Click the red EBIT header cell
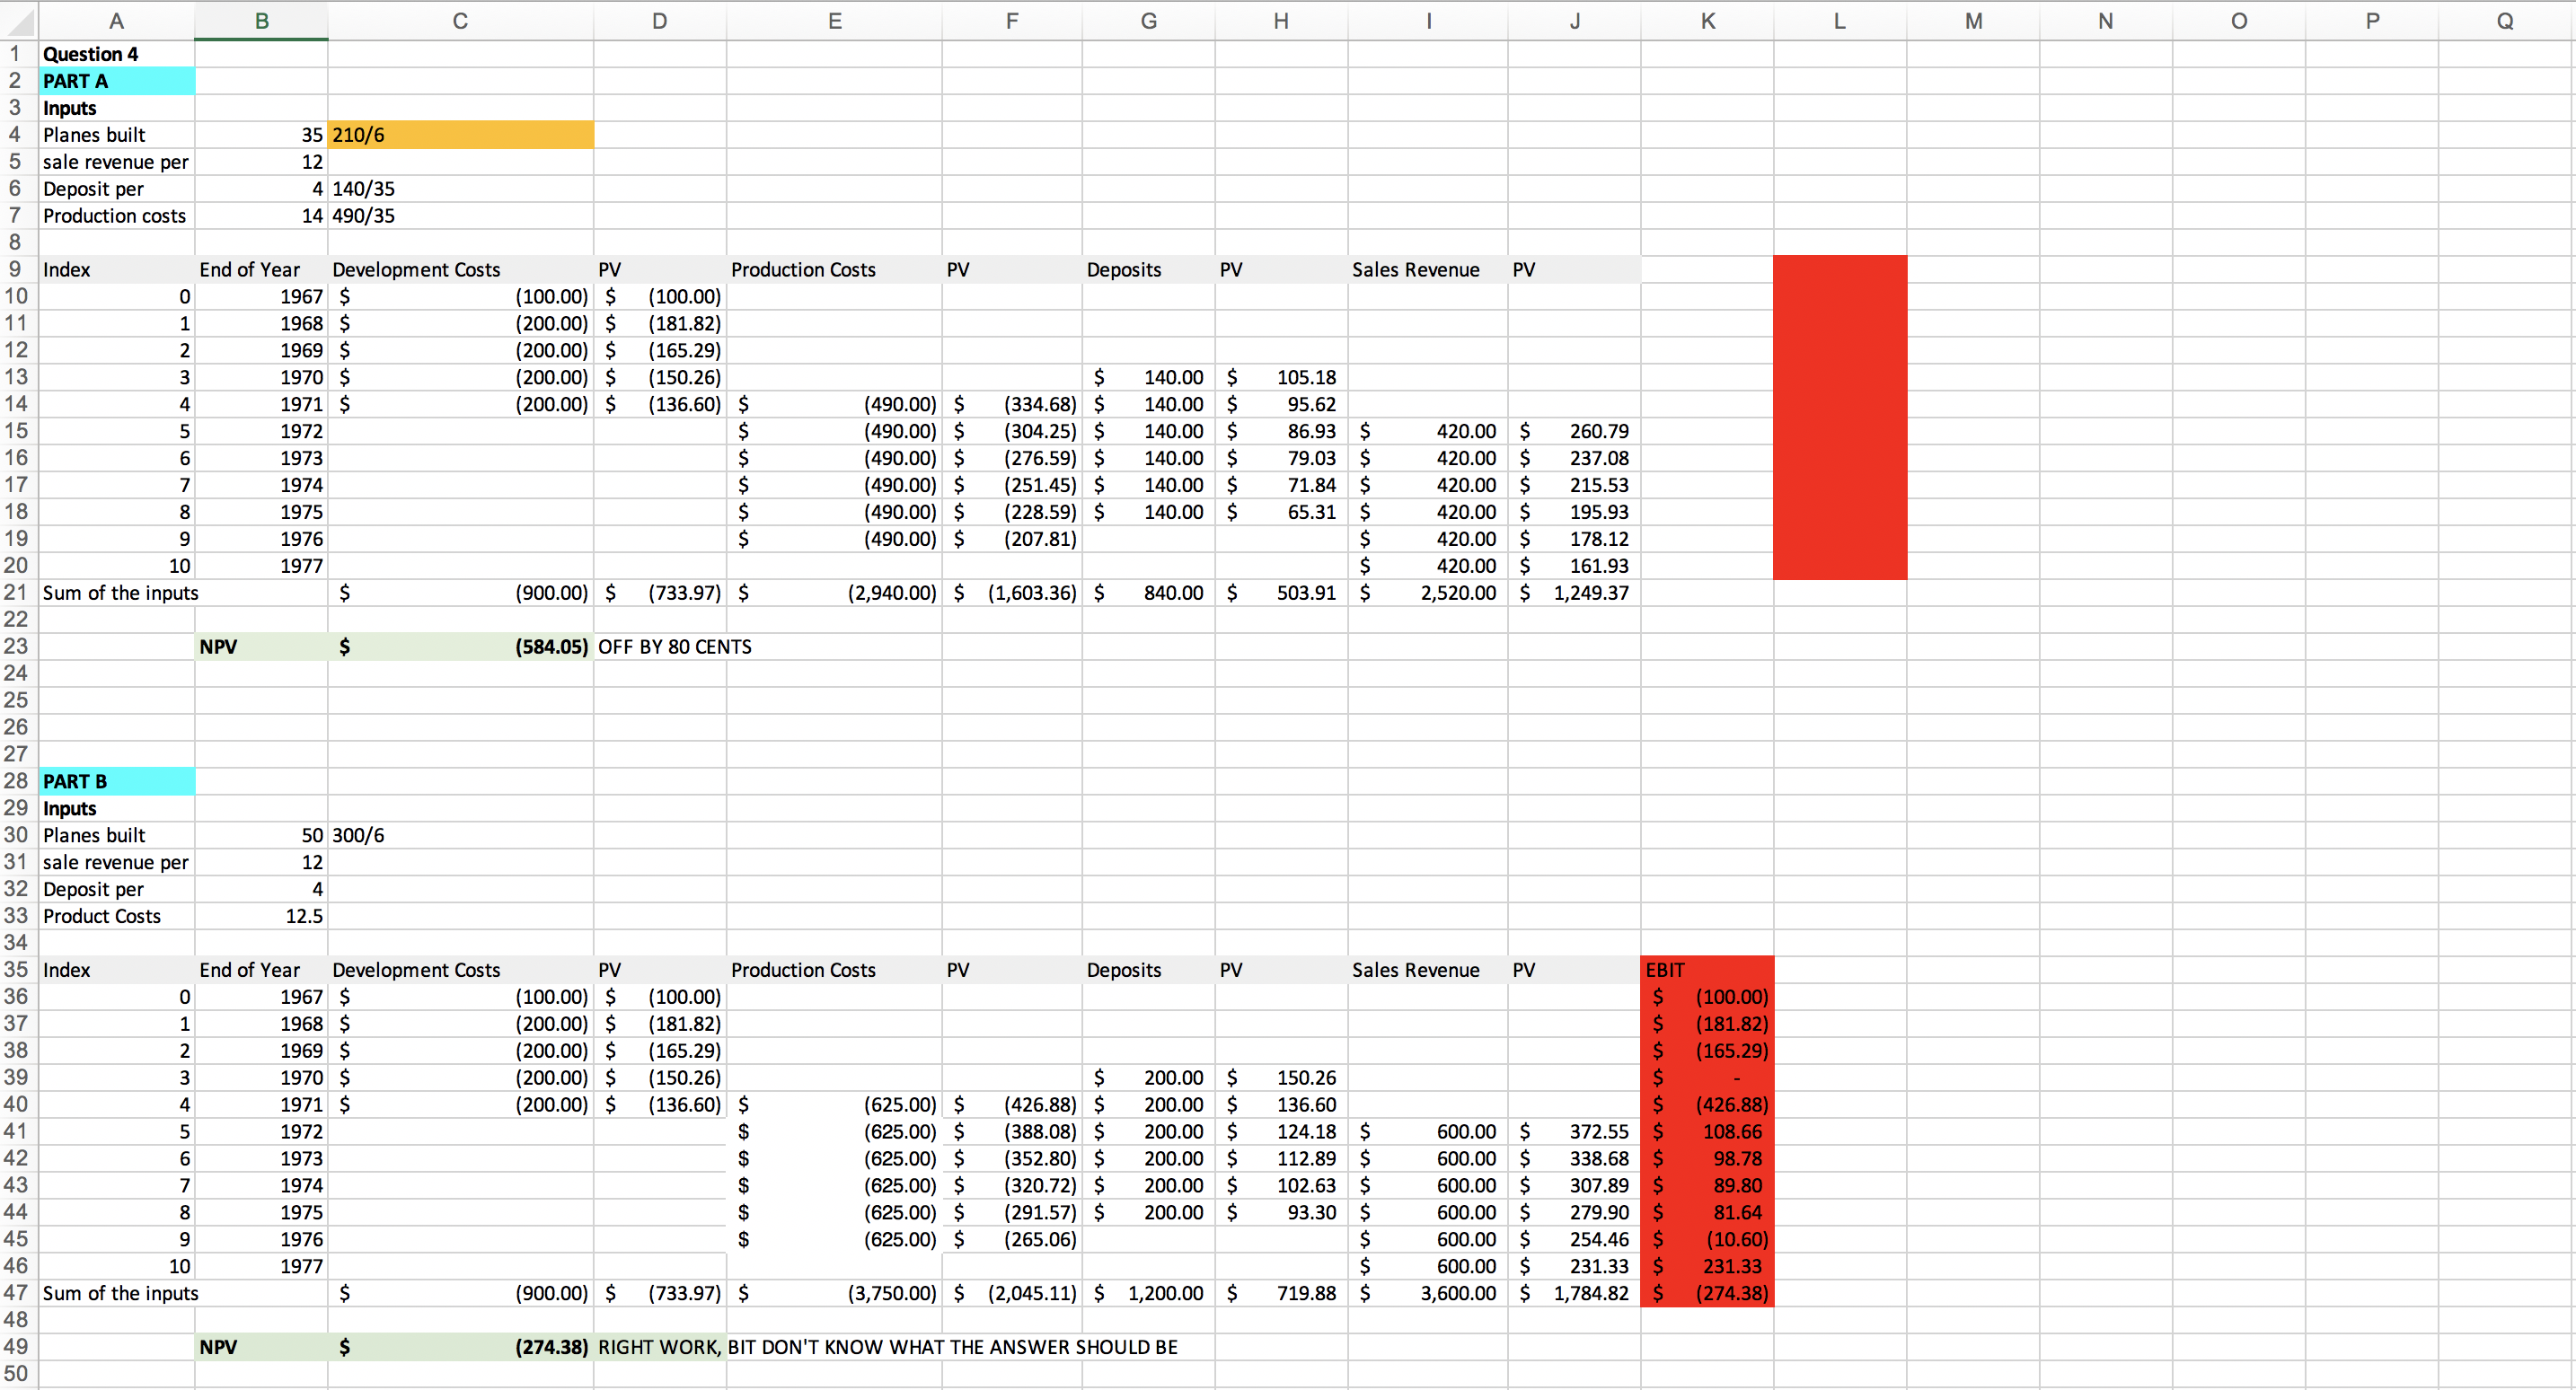The width and height of the screenshot is (2576, 1390). click(x=1707, y=970)
